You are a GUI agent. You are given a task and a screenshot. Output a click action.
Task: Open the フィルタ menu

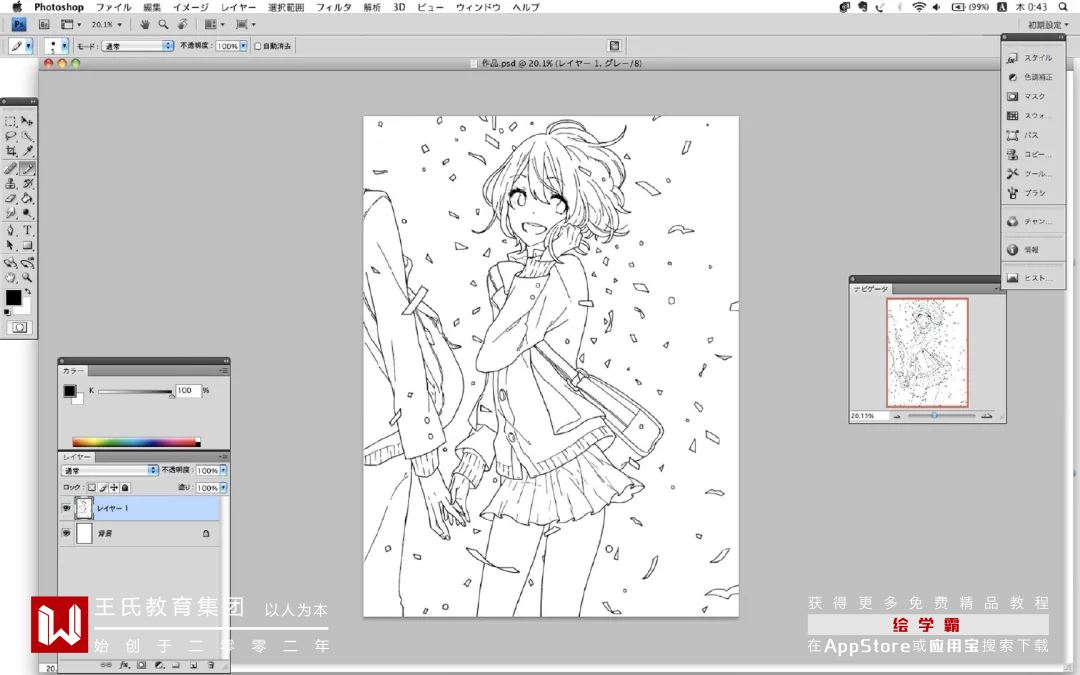[x=333, y=7]
